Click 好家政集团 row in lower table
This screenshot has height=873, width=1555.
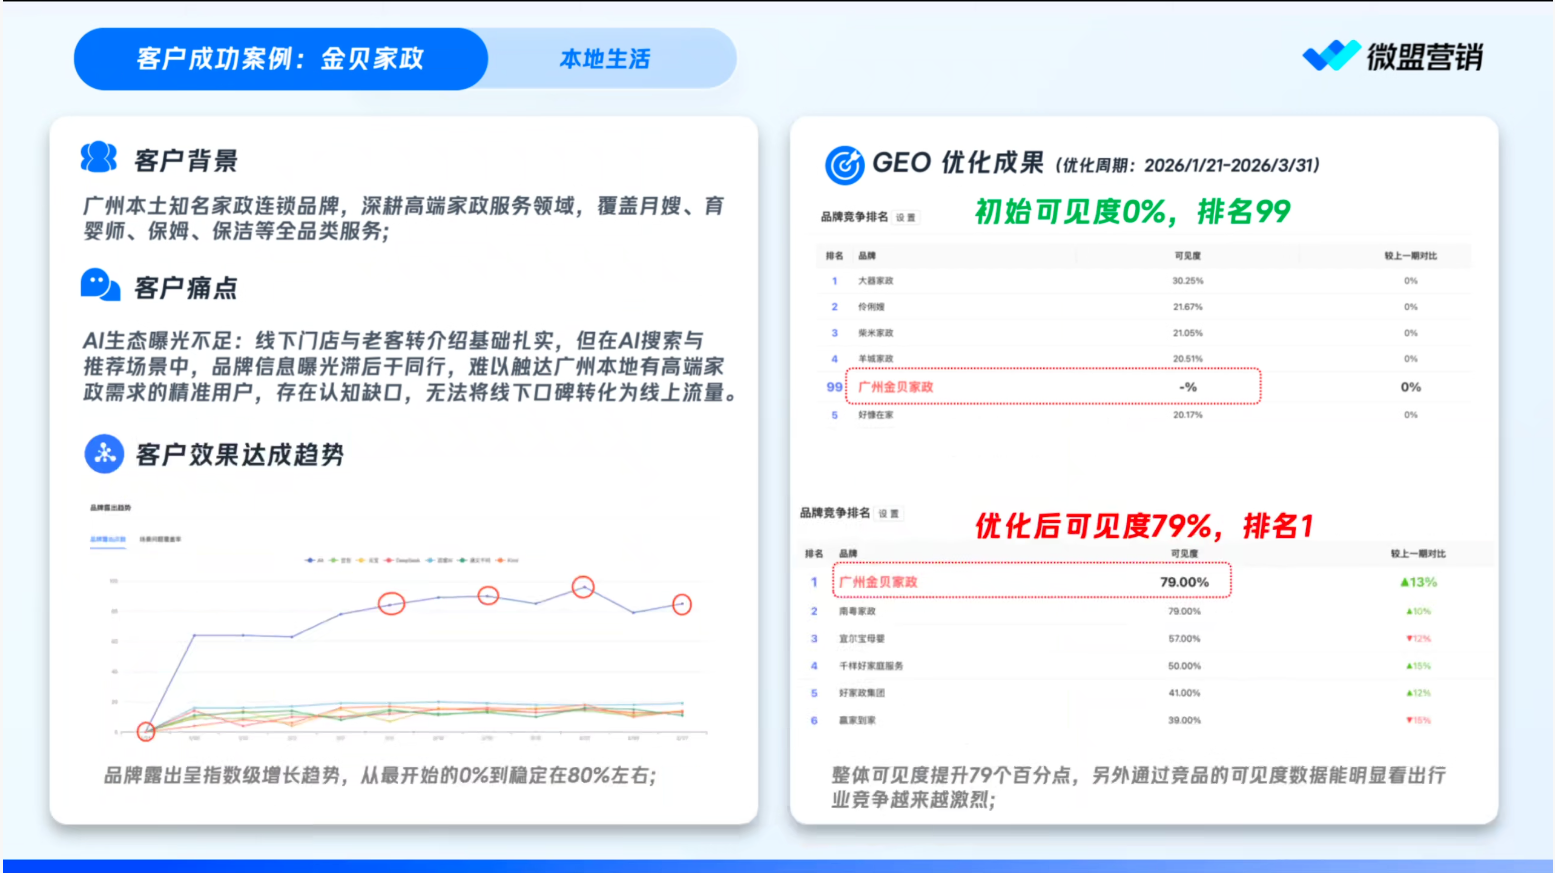coord(1148,693)
